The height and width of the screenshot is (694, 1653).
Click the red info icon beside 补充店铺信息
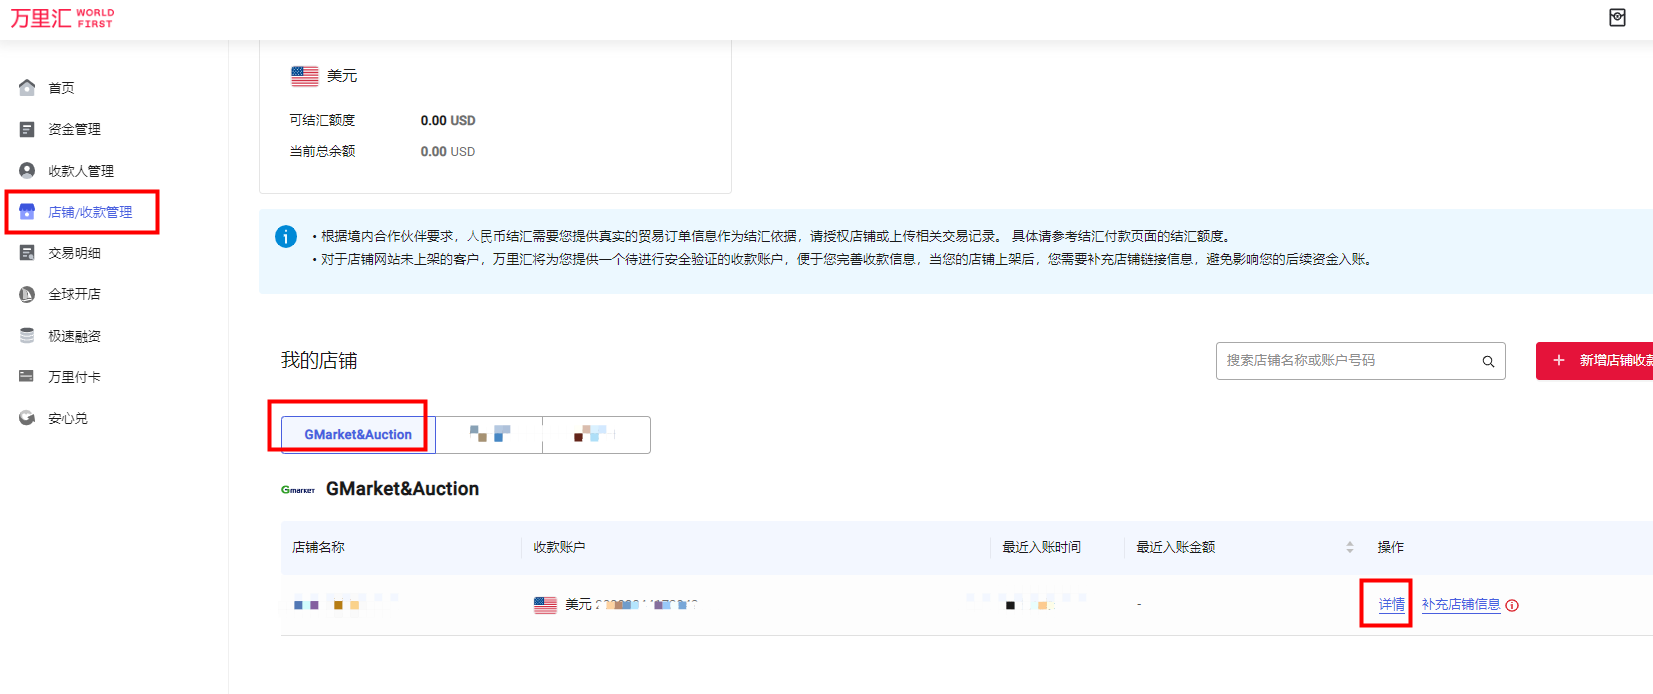point(1512,605)
